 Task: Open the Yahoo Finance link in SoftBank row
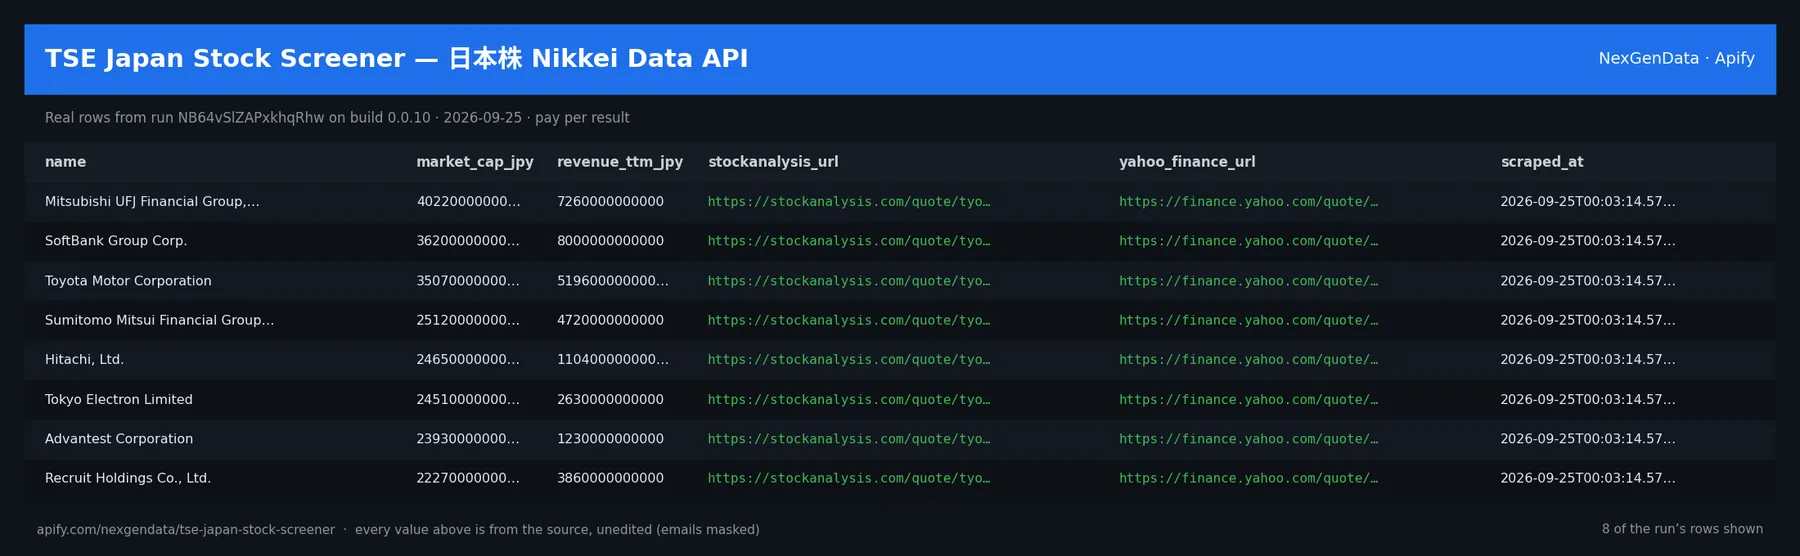pyautogui.click(x=1248, y=241)
